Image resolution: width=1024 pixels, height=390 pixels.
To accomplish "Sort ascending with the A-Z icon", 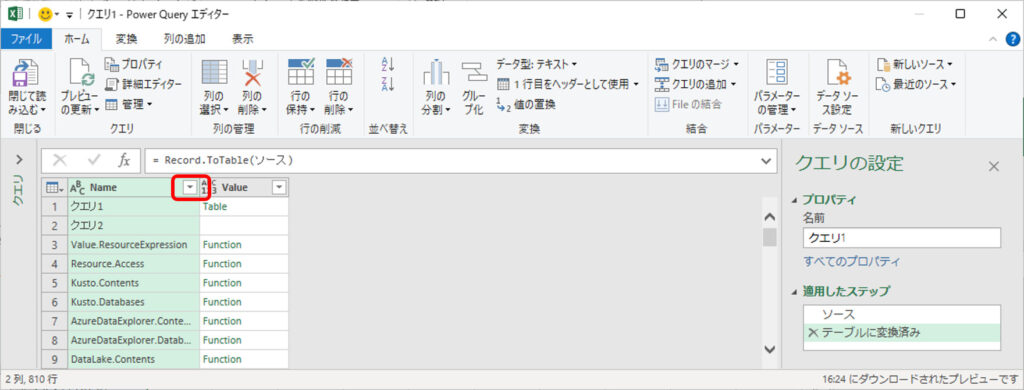I will (388, 65).
